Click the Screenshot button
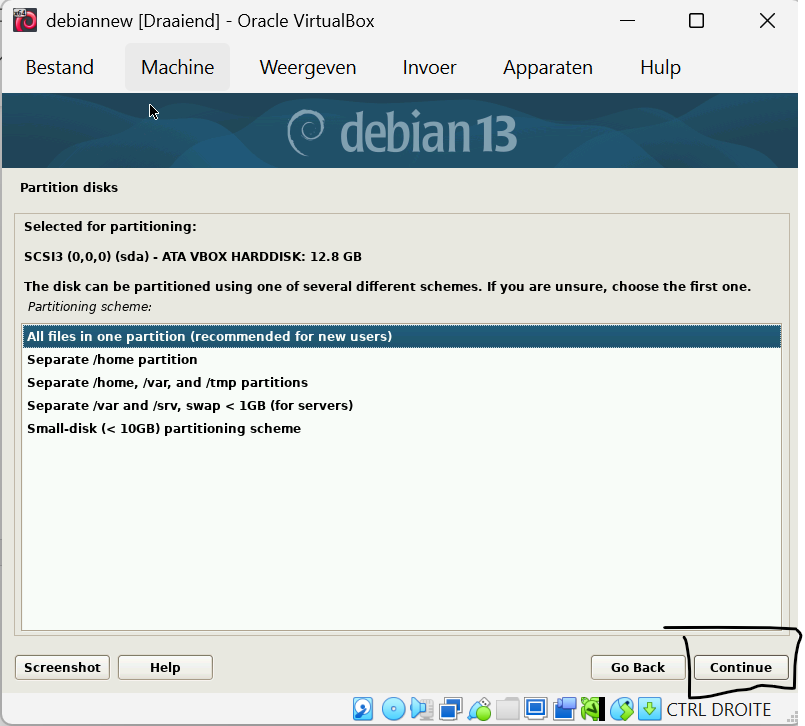Image resolution: width=805 pixels, height=726 pixels. pos(62,667)
